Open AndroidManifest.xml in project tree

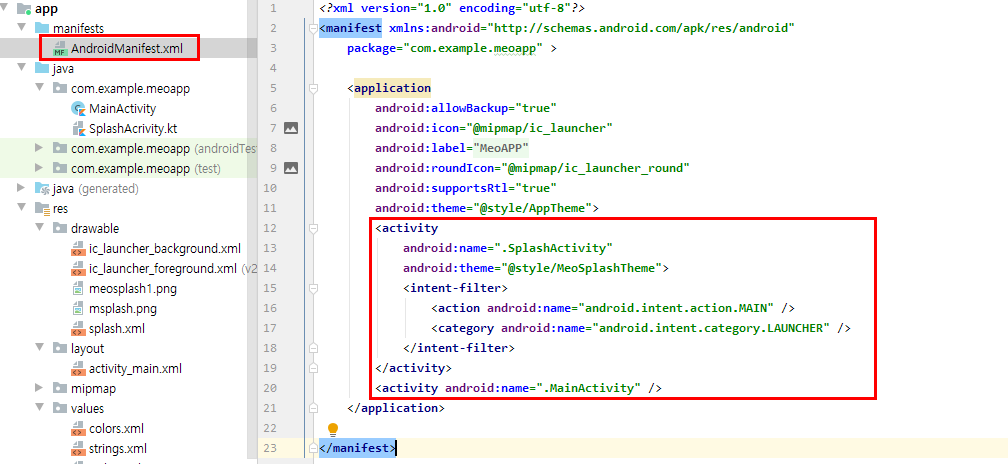[x=127, y=48]
